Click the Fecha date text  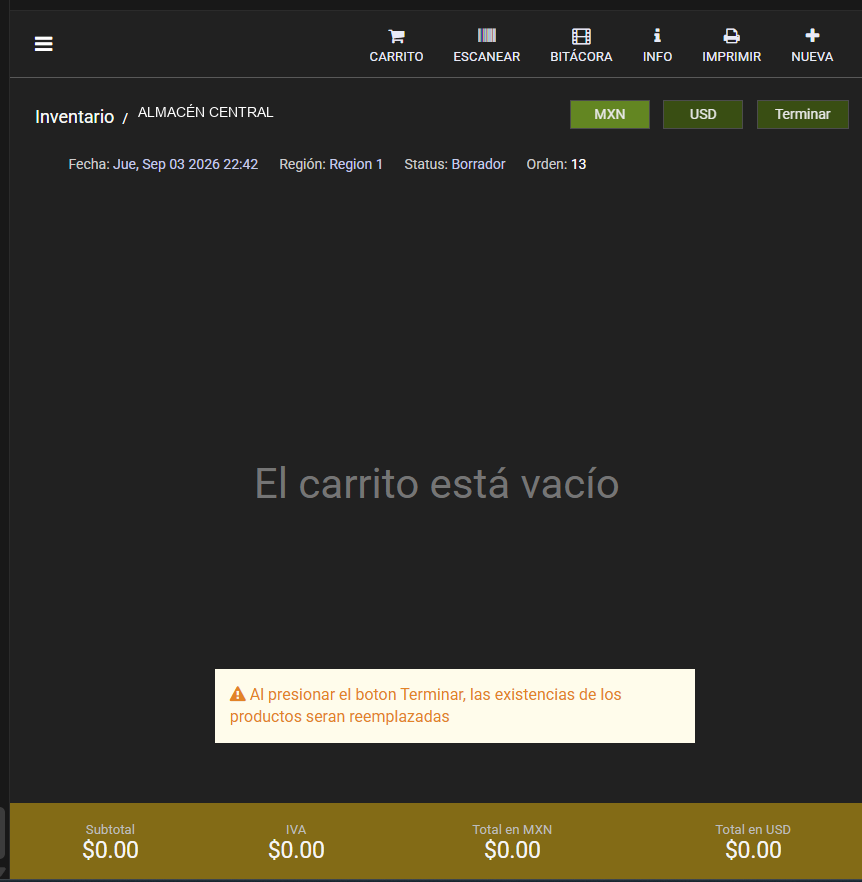[163, 164]
